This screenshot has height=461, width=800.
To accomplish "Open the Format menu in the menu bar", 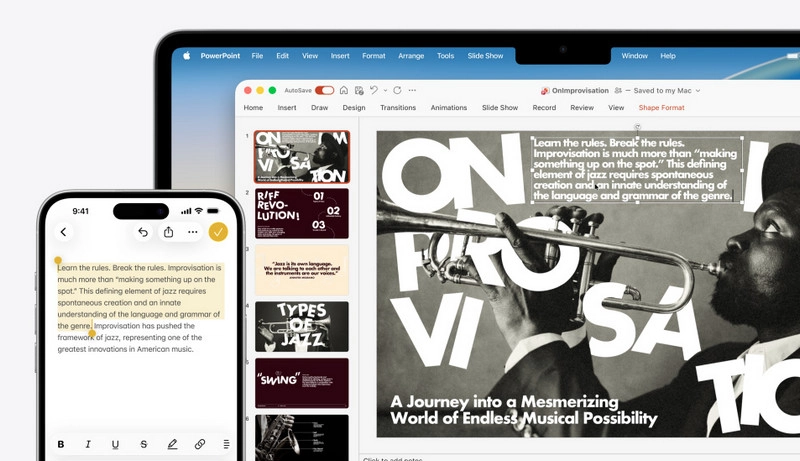I will [x=373, y=56].
